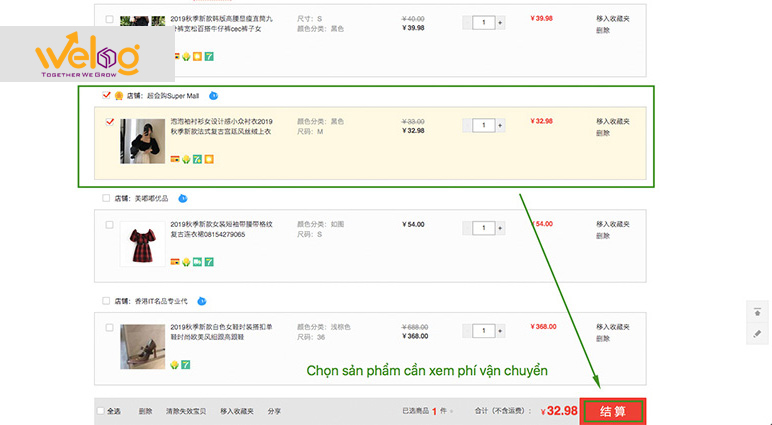Click the pencil feedback floating side icon

coord(757,334)
